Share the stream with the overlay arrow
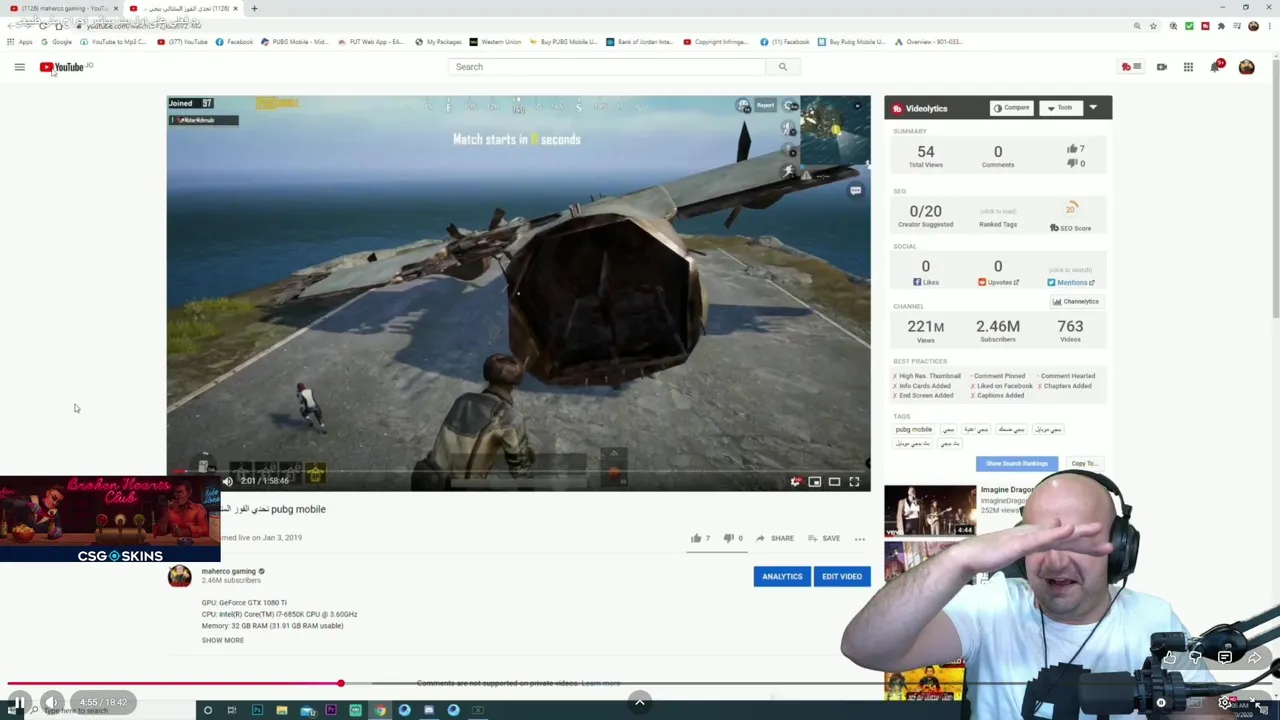Image resolution: width=1280 pixels, height=720 pixels. (x=1254, y=658)
